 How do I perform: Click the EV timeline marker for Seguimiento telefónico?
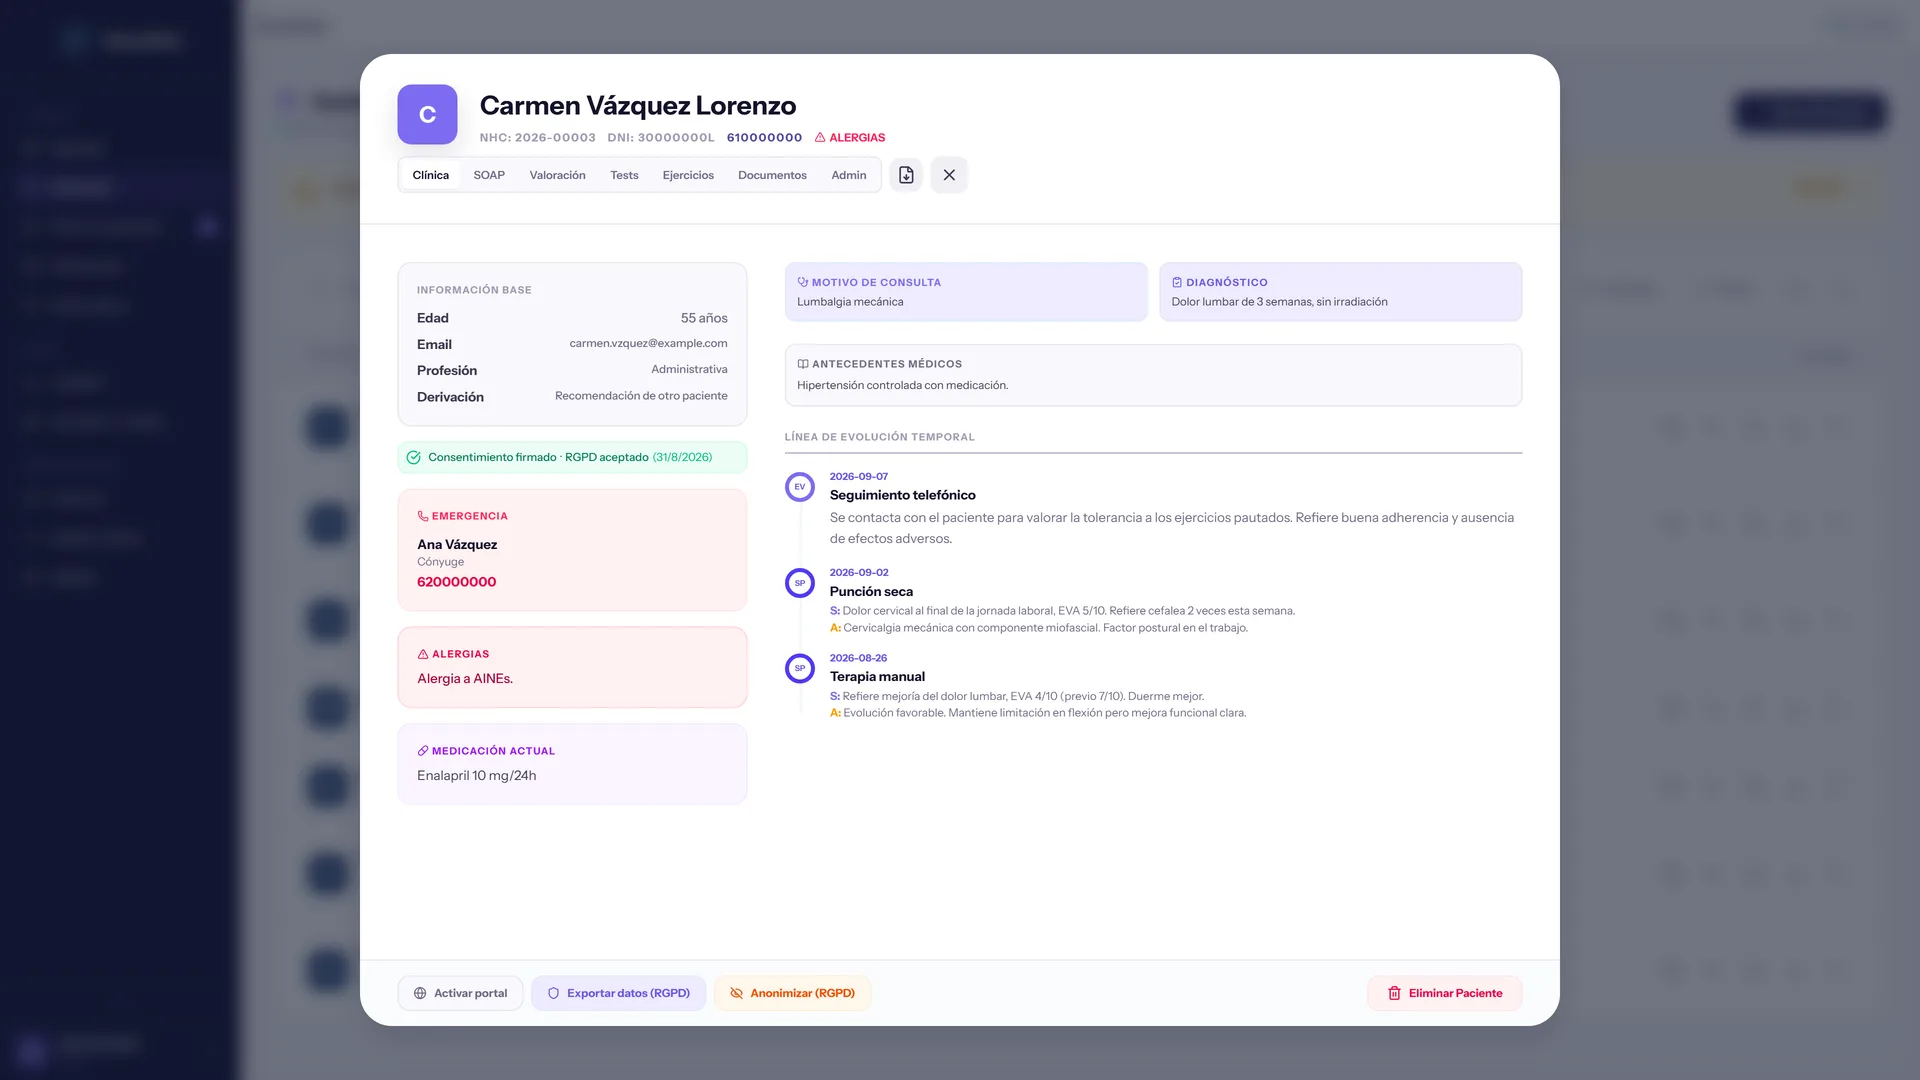(x=800, y=487)
